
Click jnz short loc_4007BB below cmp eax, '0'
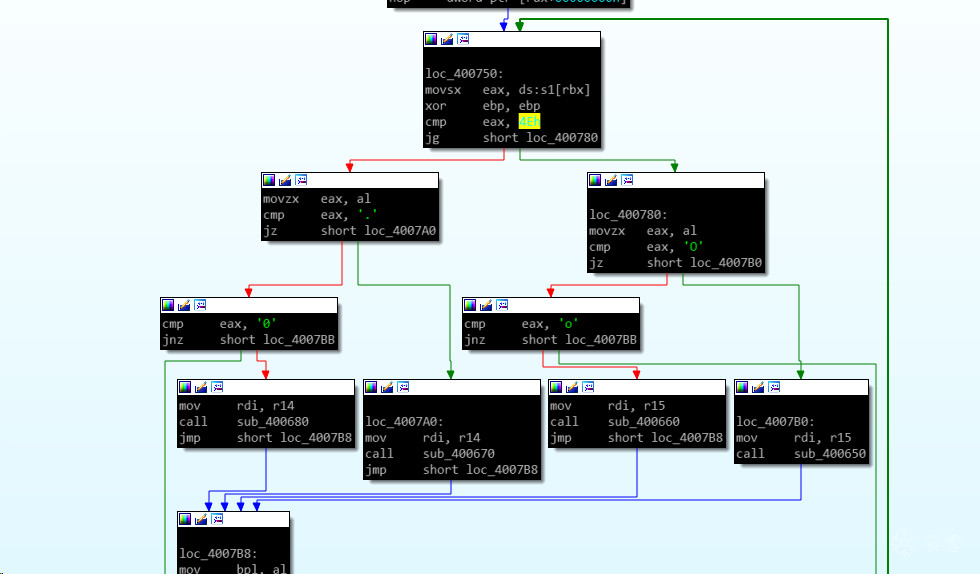click(x=249, y=340)
